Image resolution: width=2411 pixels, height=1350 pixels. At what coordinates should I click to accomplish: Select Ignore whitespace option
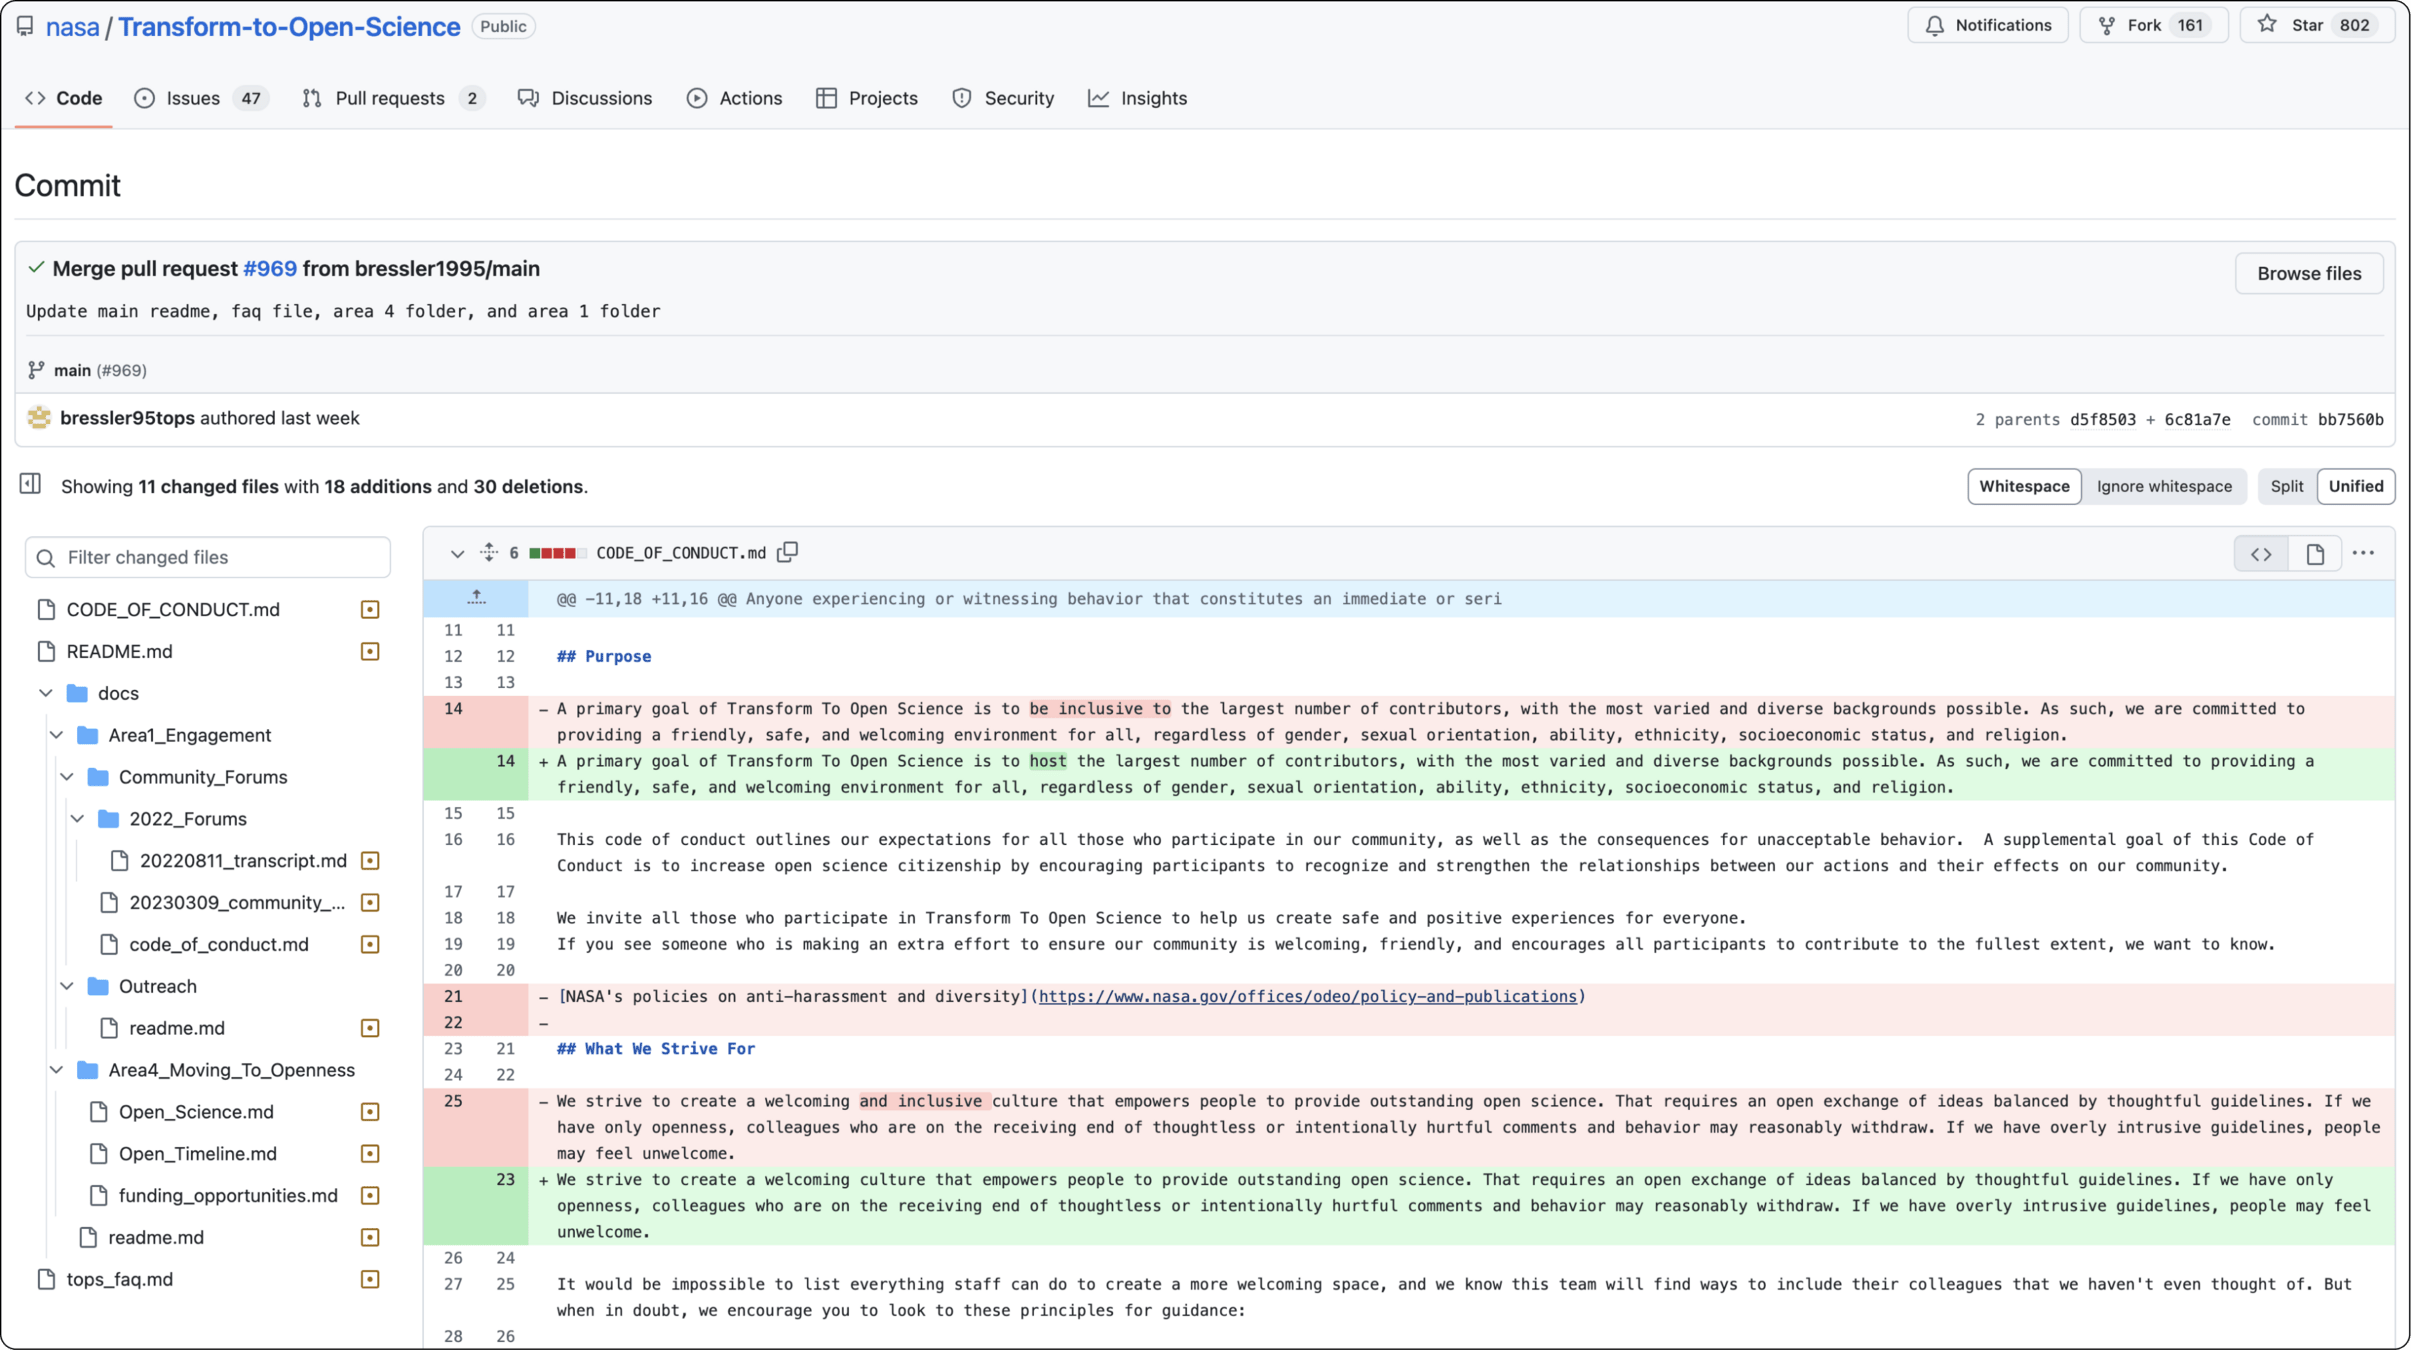pos(2163,486)
